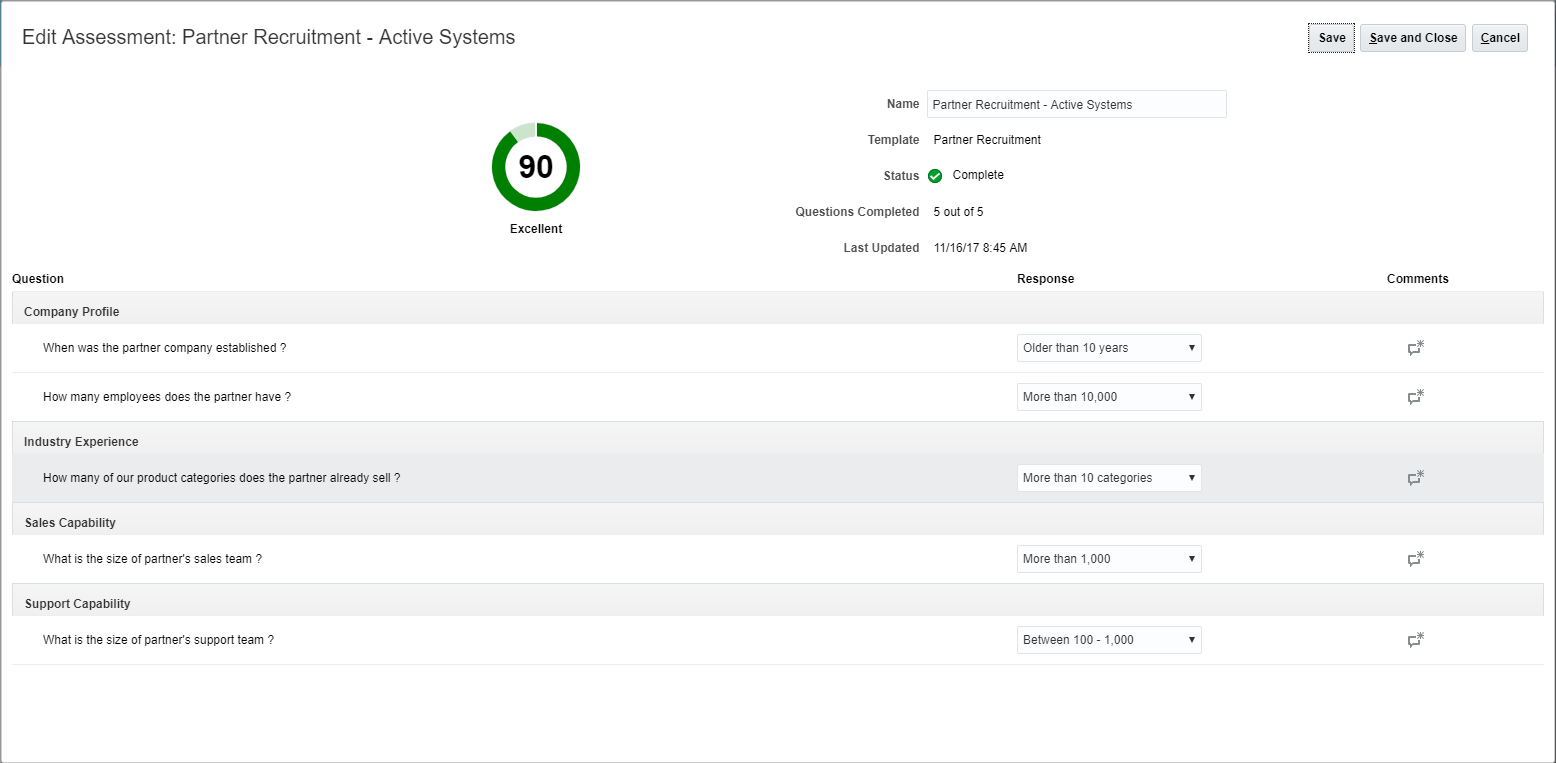
Task: Select the Company Profile section header
Action: (72, 312)
